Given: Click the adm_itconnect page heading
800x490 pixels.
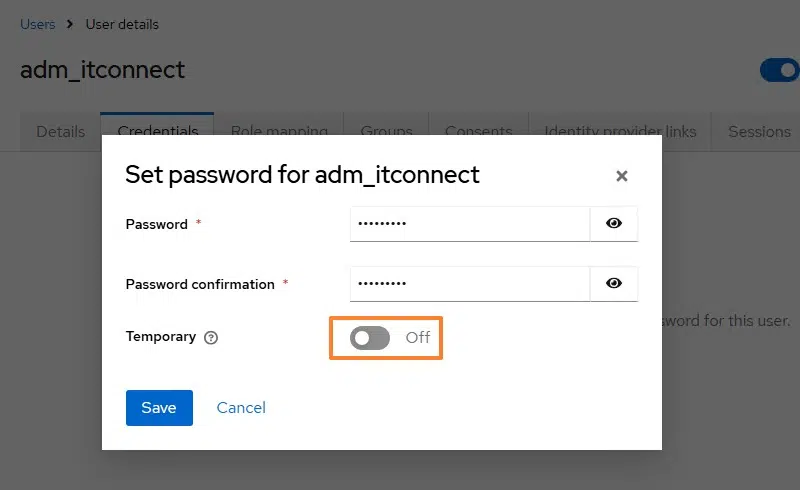Looking at the screenshot, I should point(102,70).
